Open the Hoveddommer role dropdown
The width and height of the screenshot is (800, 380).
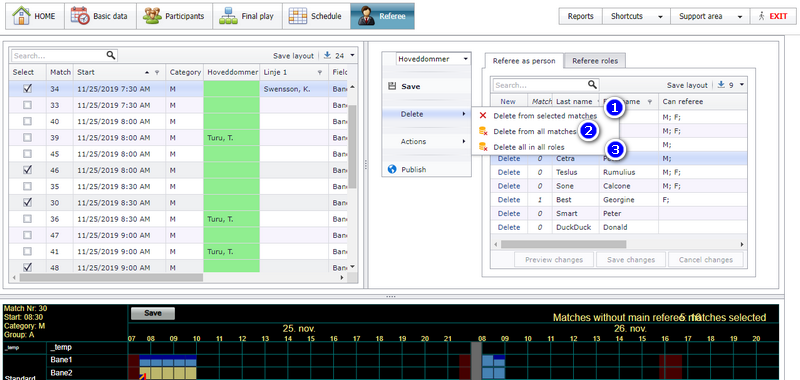click(465, 59)
